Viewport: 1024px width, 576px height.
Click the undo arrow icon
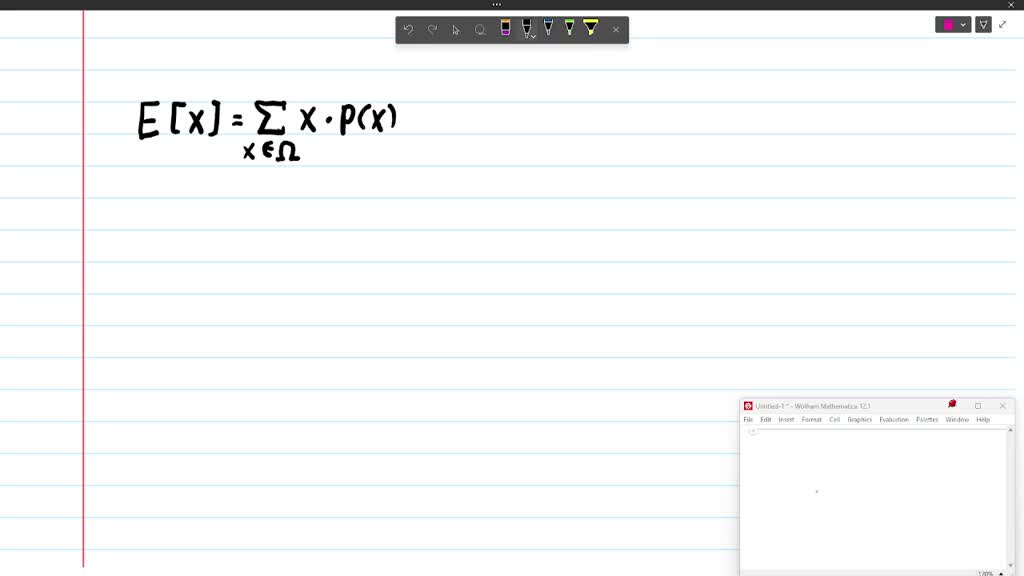pyautogui.click(x=408, y=30)
